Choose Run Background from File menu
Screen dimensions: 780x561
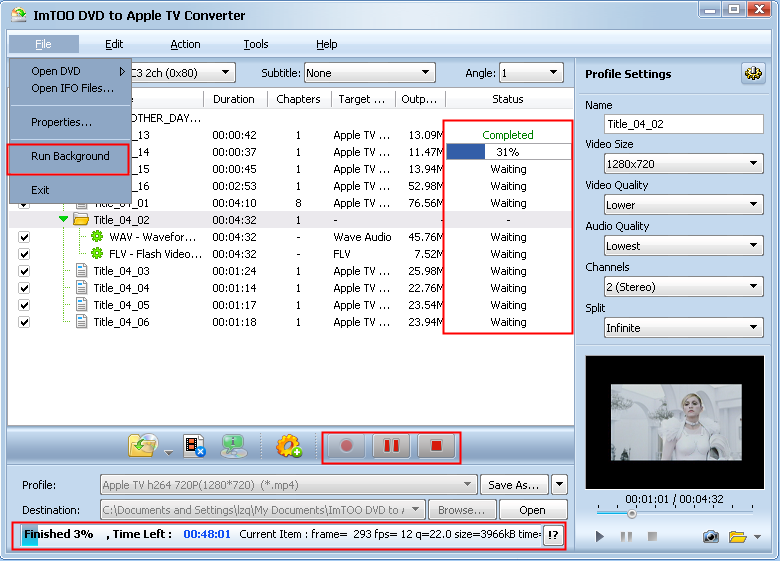click(70, 156)
